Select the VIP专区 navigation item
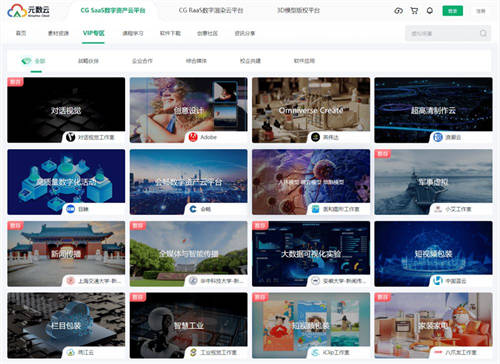Image resolution: width=500 pixels, height=364 pixels. tap(93, 33)
